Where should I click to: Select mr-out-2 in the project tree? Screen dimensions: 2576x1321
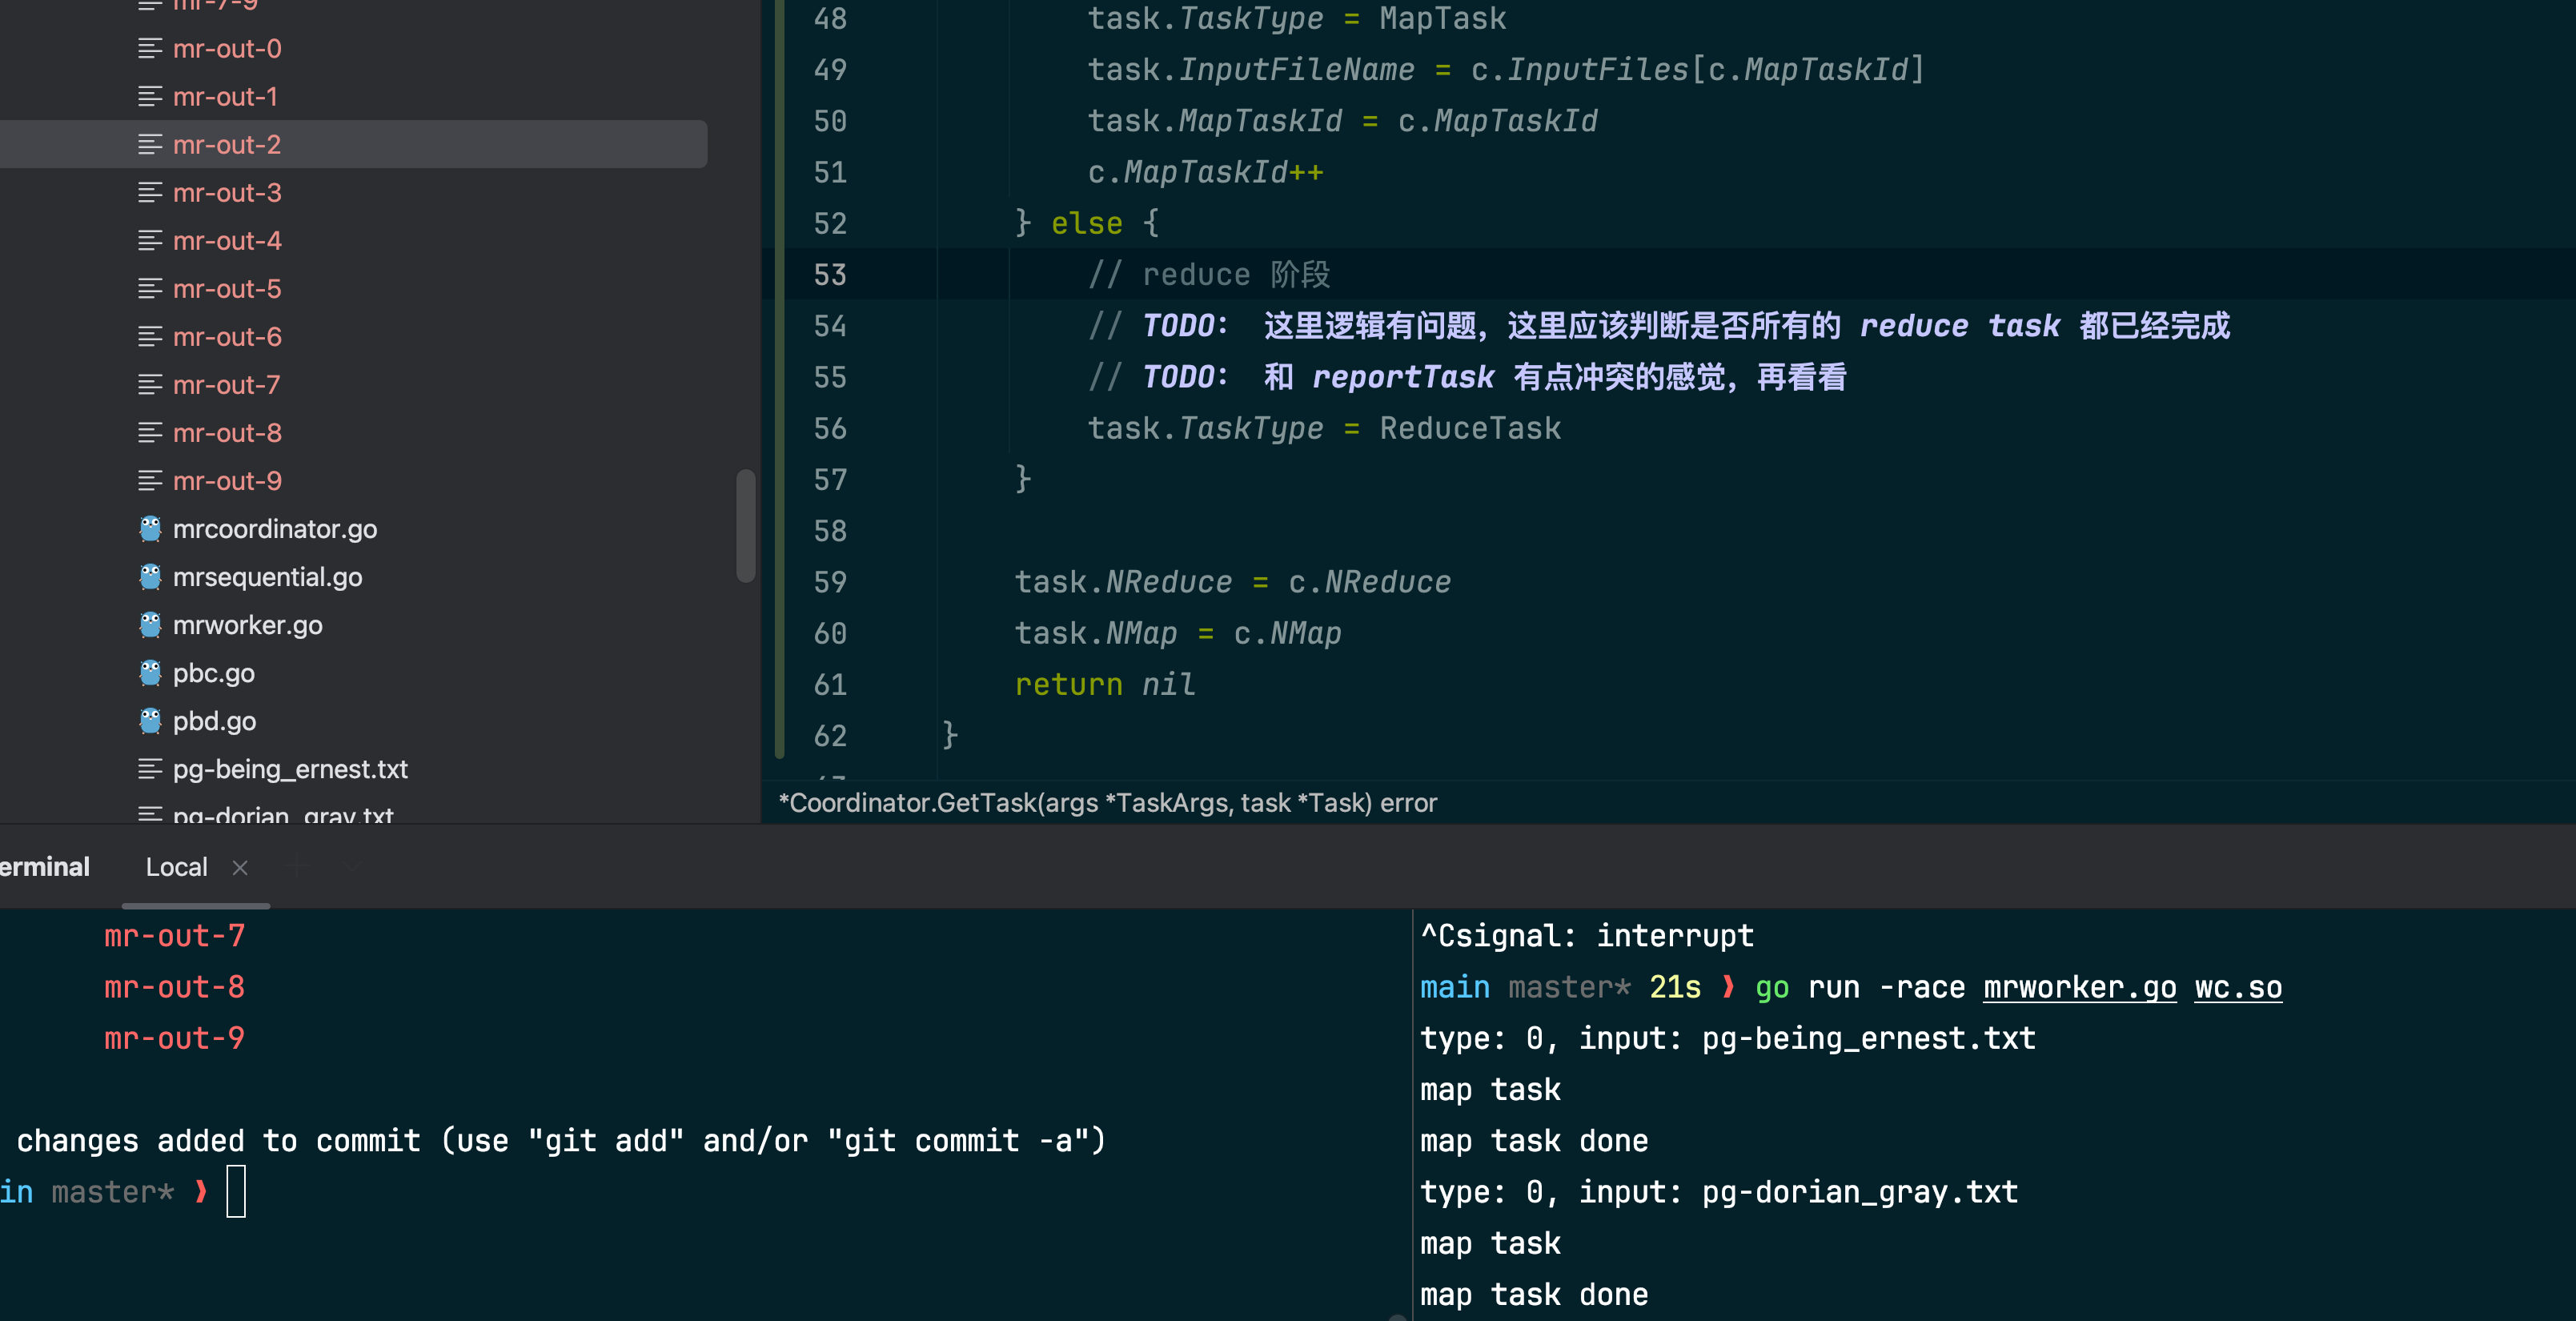[226, 145]
